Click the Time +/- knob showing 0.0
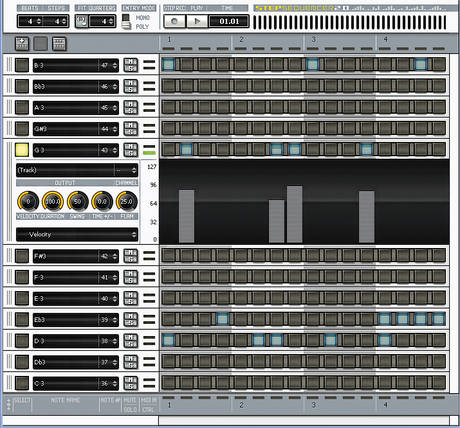This screenshot has width=460, height=428. click(x=102, y=201)
